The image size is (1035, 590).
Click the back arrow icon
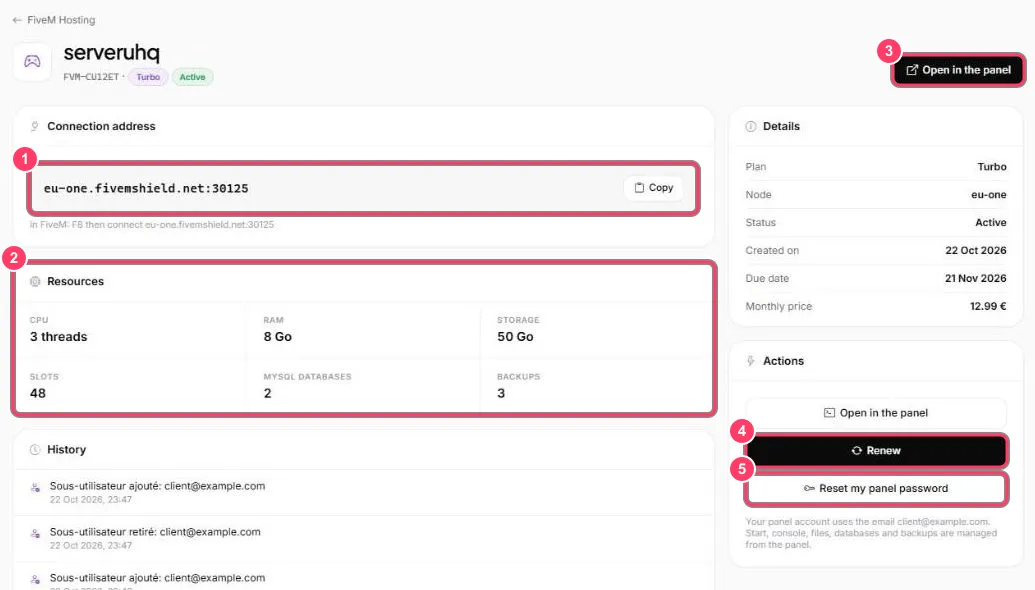(17, 20)
